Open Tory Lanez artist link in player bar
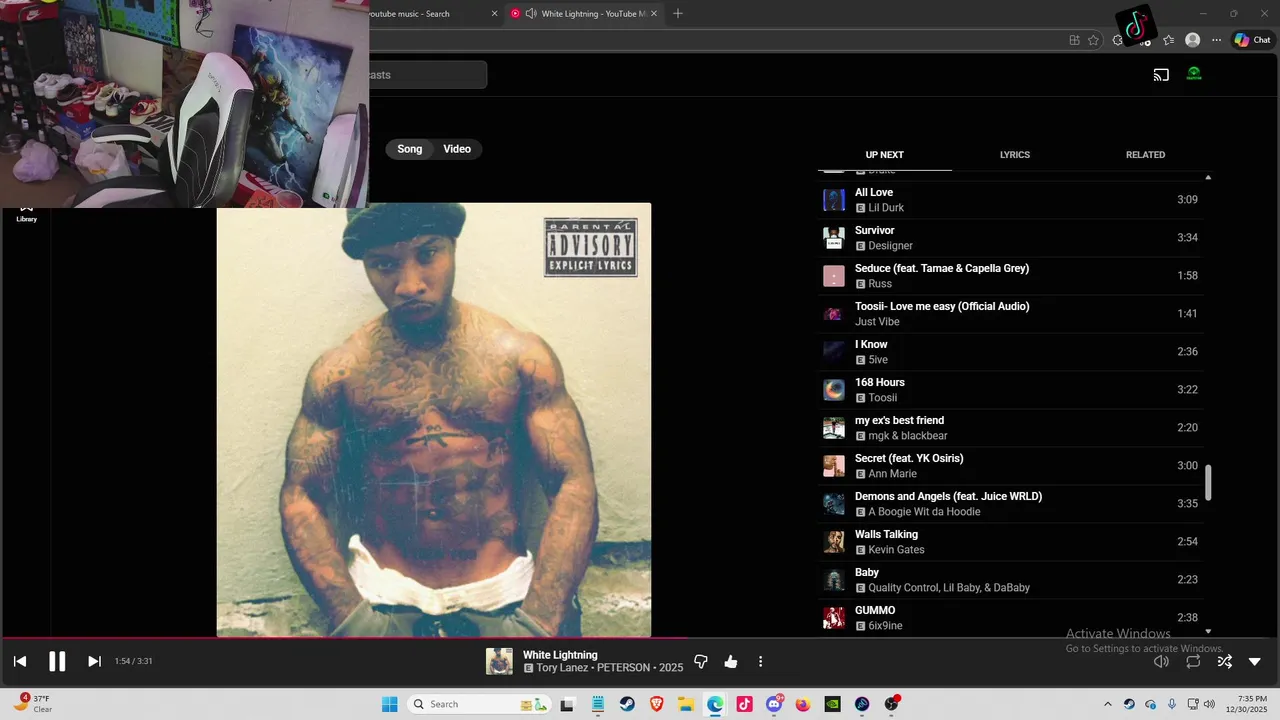Viewport: 1280px width, 720px height. pos(564,668)
